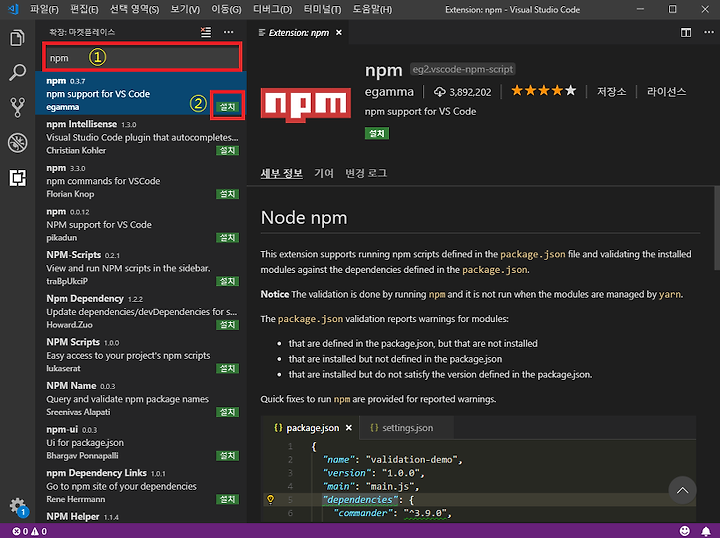Split the editor to the right
The image size is (720, 538).
(x=686, y=33)
